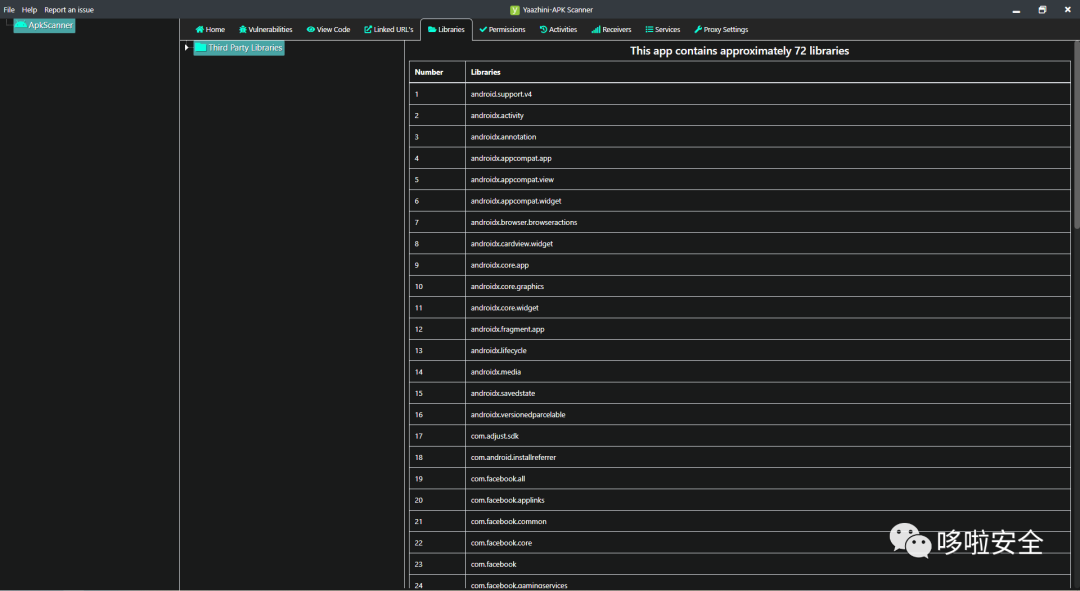This screenshot has height=591, width=1080.
Task: Select the Libraries tab
Action: click(446, 30)
